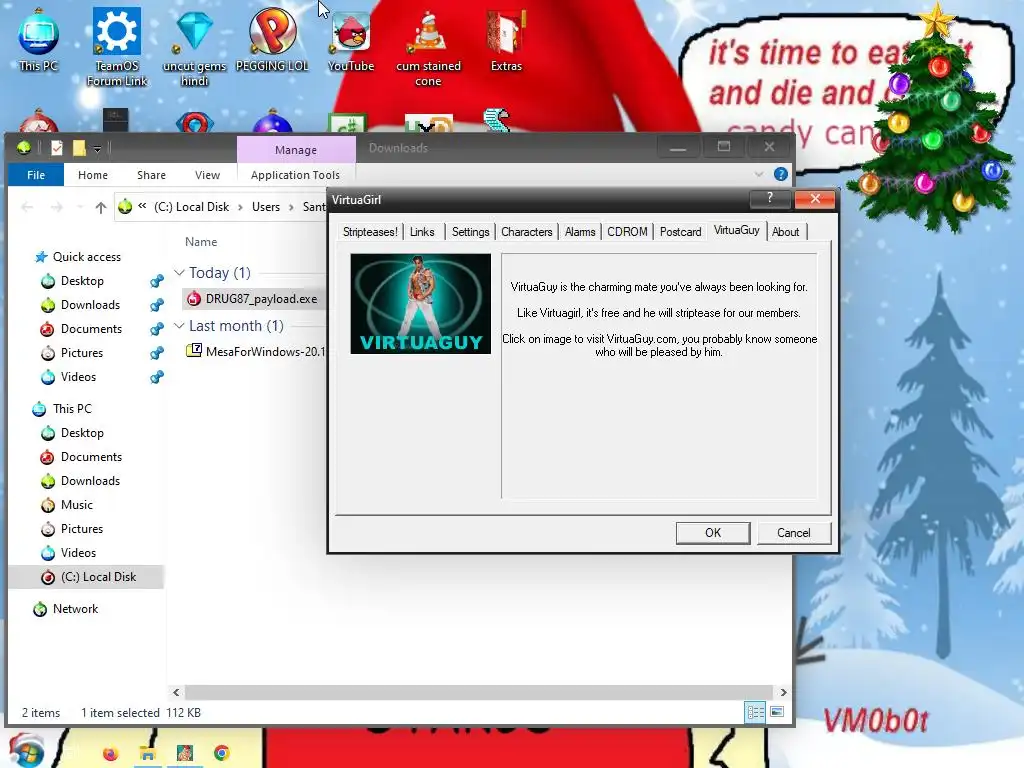Switch to the View ribbon tab
The width and height of the screenshot is (1024, 768).
[207, 175]
